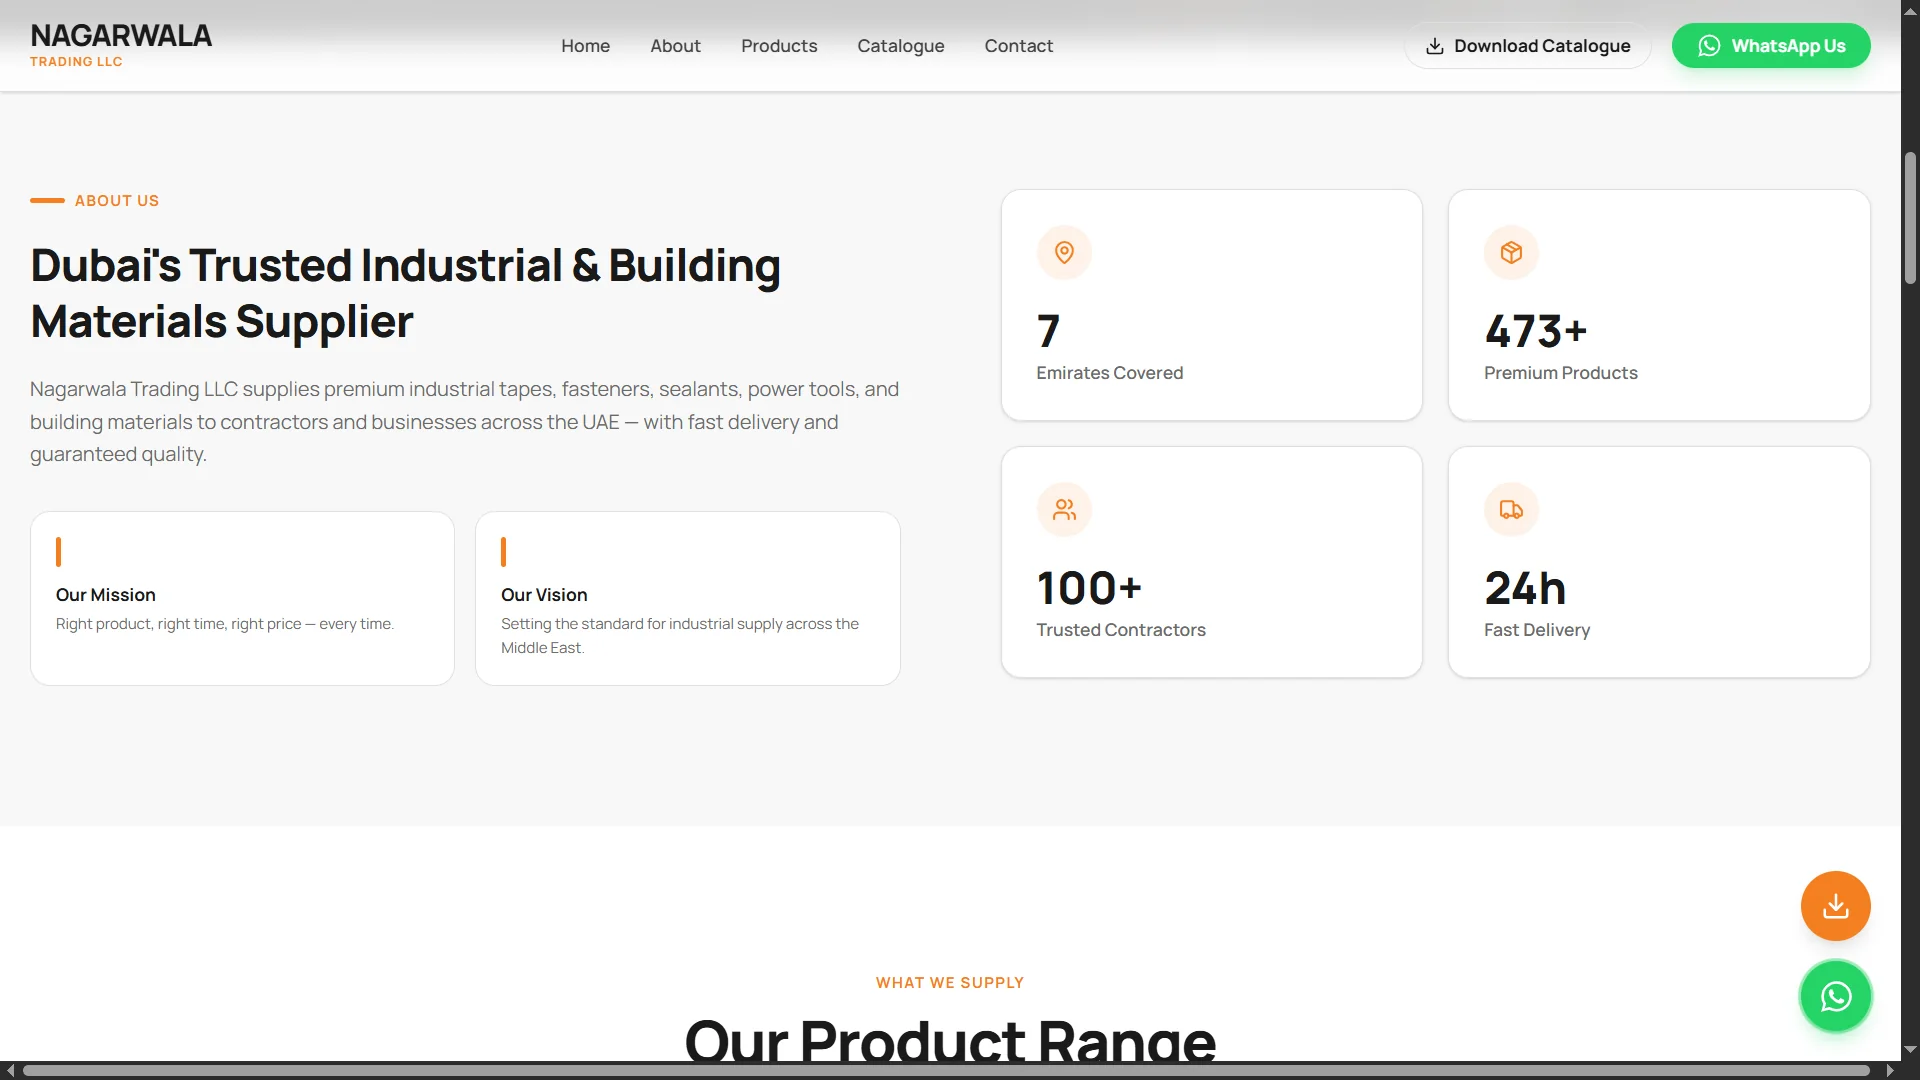
Task: Go to the About page
Action: tap(675, 46)
